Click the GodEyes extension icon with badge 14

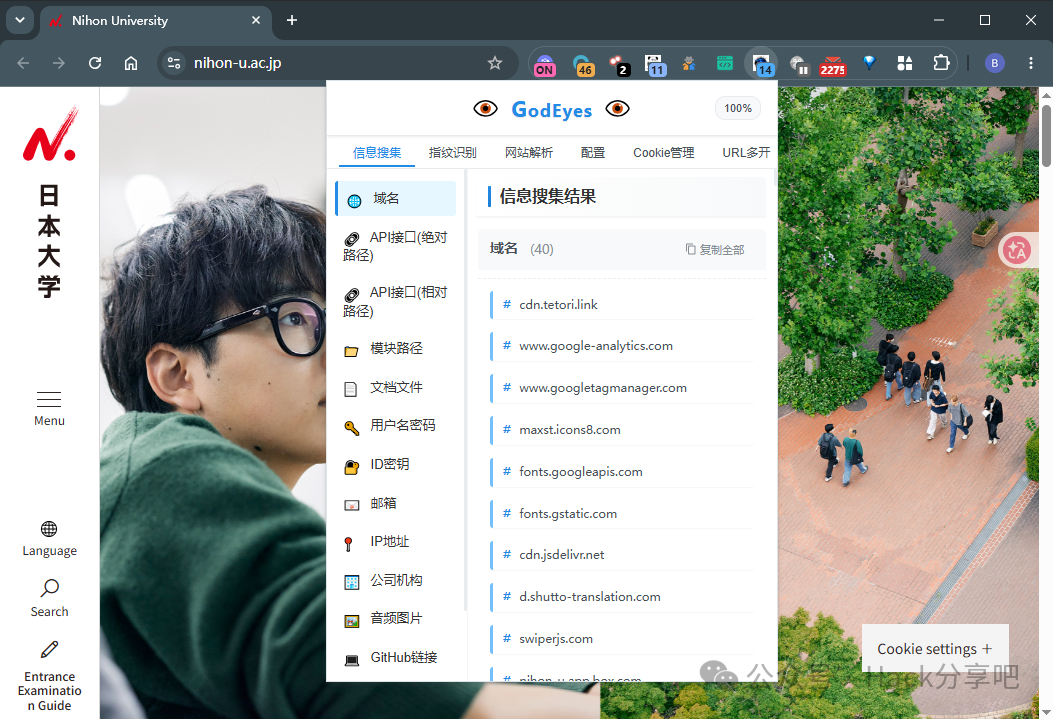[x=762, y=64]
